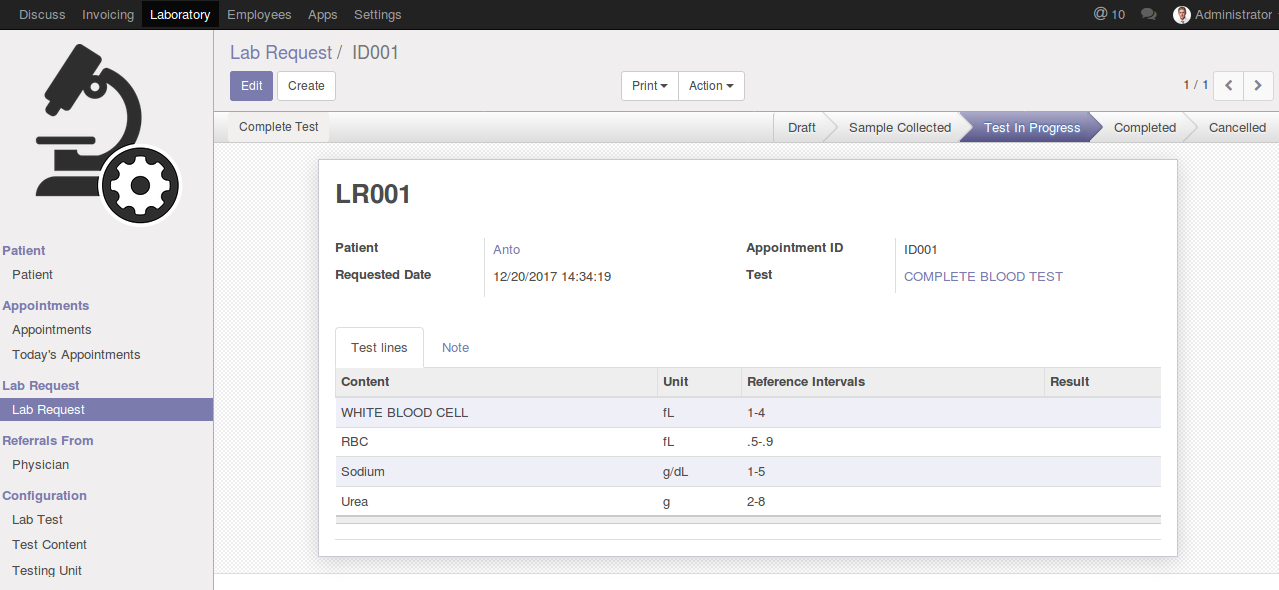Open COMPLETE BLOOD TEST link
The height and width of the screenshot is (590, 1279).
tap(983, 277)
